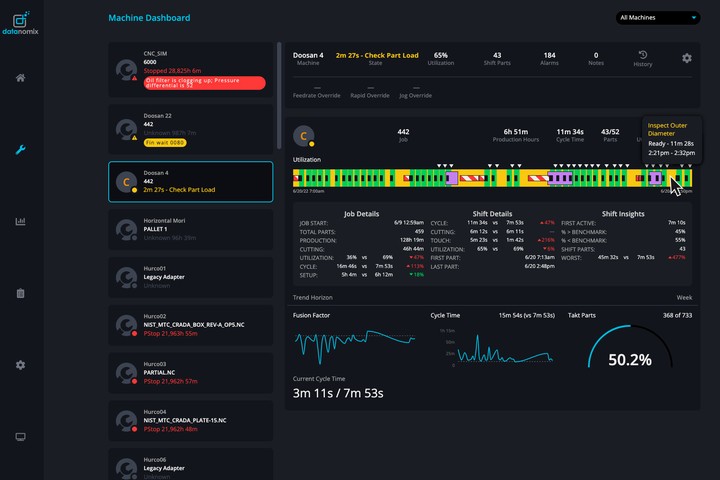720x480 pixels.
Task: Click the 368 of 733 takt parts text
Action: [x=677, y=315]
